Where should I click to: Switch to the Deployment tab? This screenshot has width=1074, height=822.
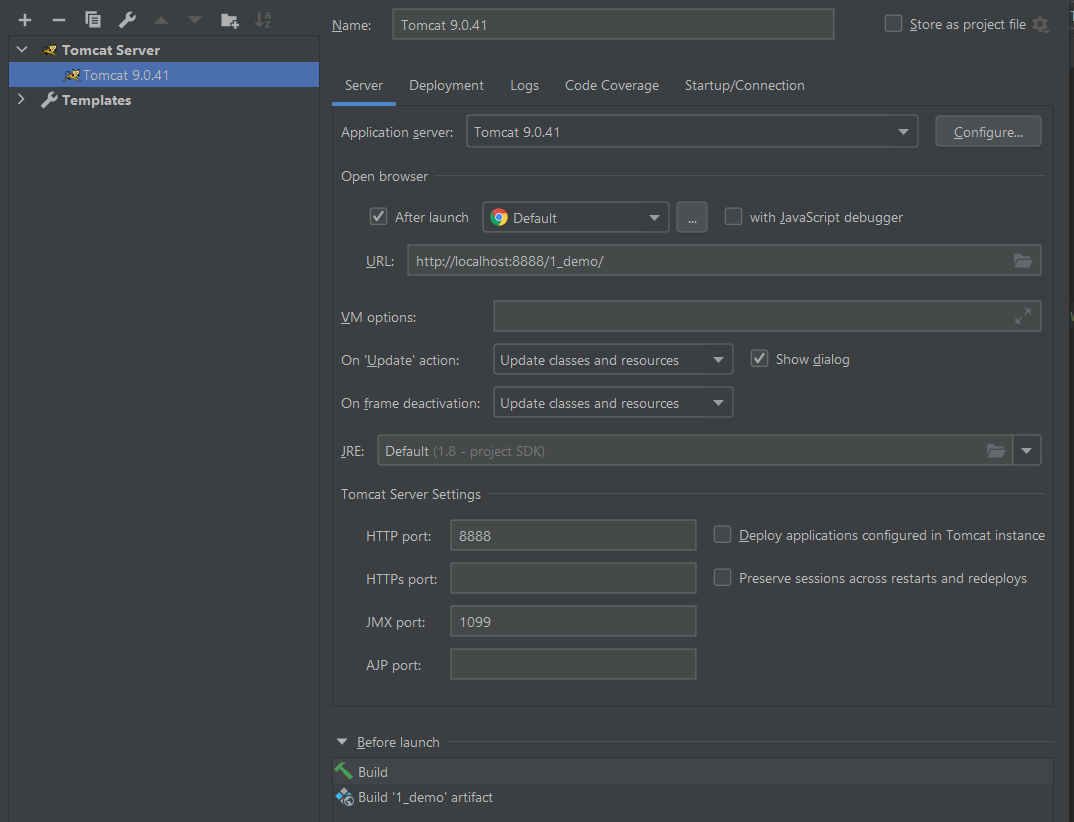(x=446, y=85)
